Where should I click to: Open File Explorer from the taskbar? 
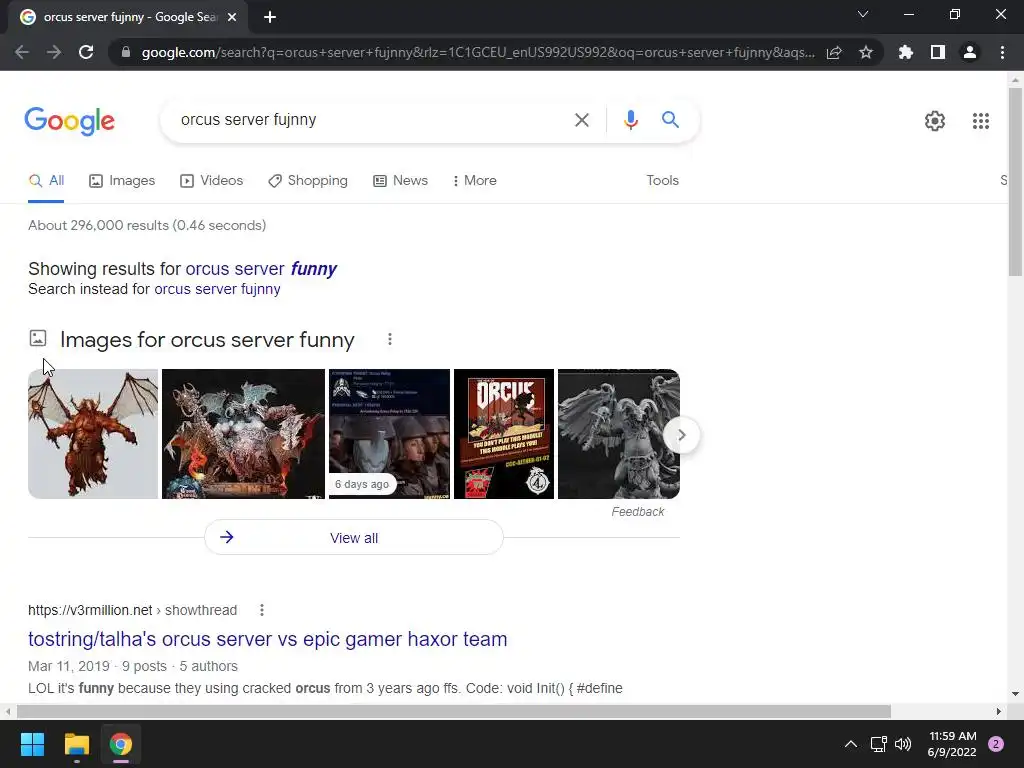tap(76, 744)
